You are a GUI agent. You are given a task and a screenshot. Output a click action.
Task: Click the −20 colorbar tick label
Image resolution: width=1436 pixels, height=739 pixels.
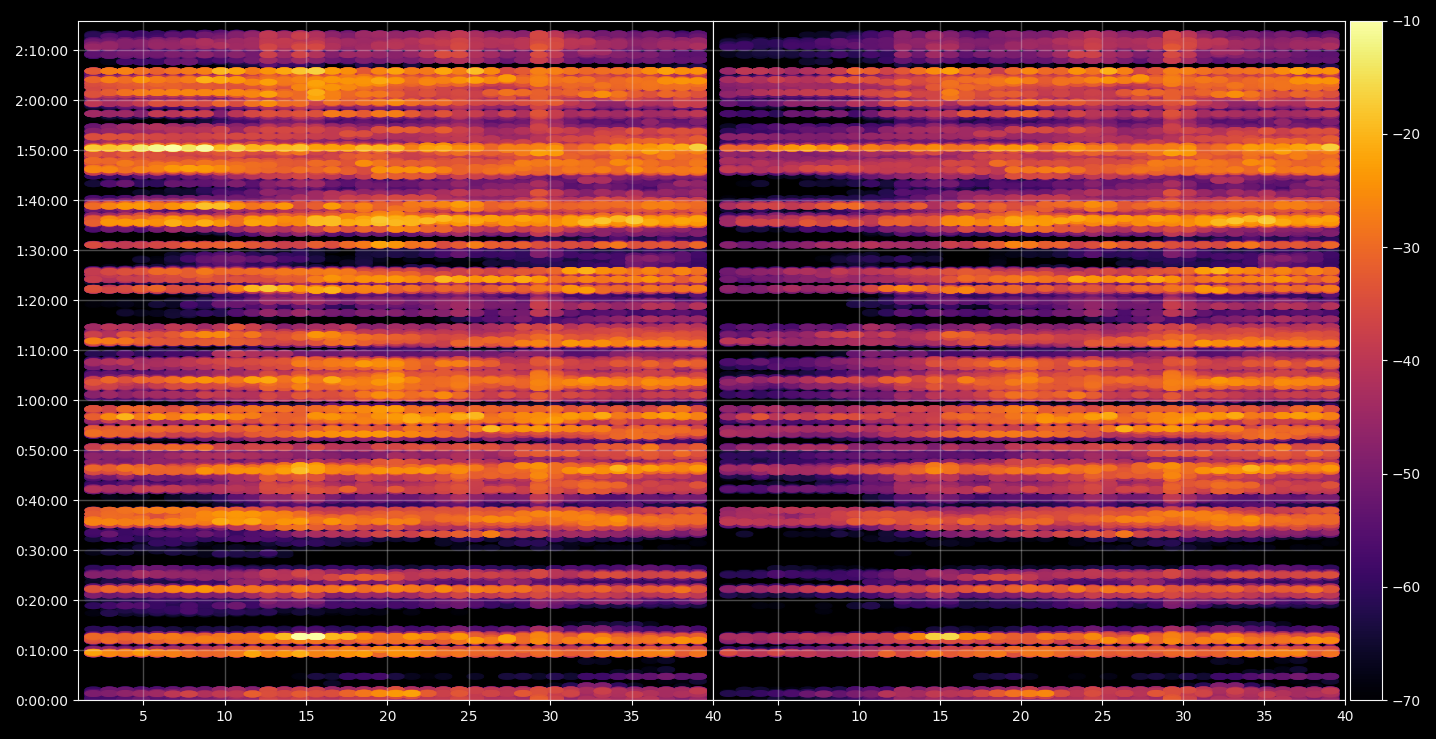pos(1405,134)
